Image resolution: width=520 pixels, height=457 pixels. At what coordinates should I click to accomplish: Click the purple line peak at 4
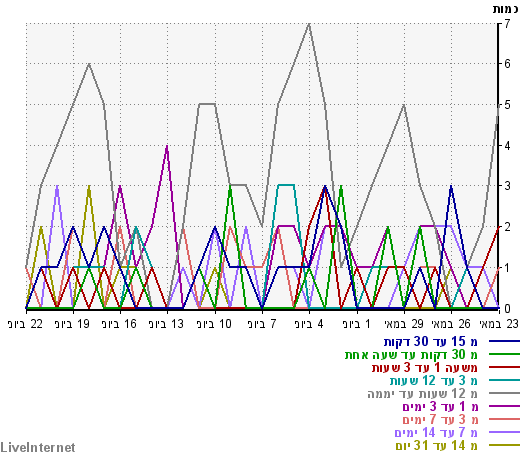pyautogui.click(x=167, y=146)
